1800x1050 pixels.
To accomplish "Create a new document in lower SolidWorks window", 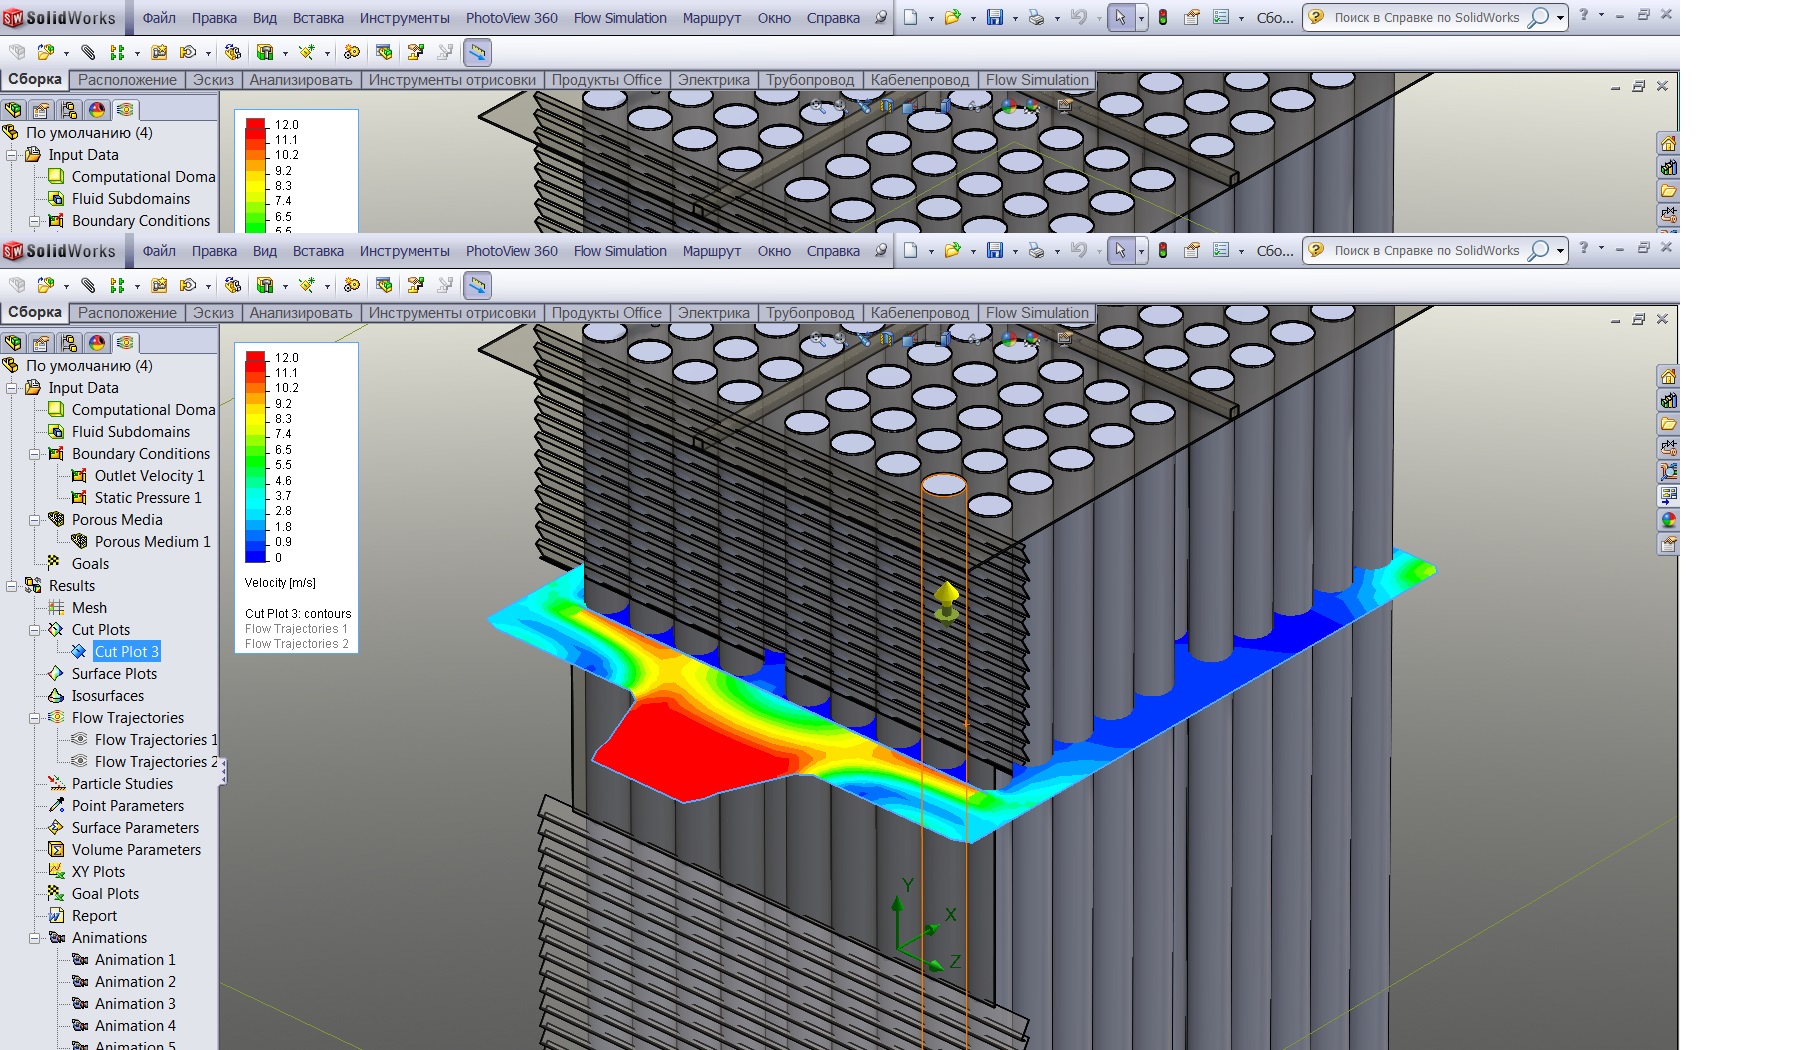I will click(x=910, y=250).
